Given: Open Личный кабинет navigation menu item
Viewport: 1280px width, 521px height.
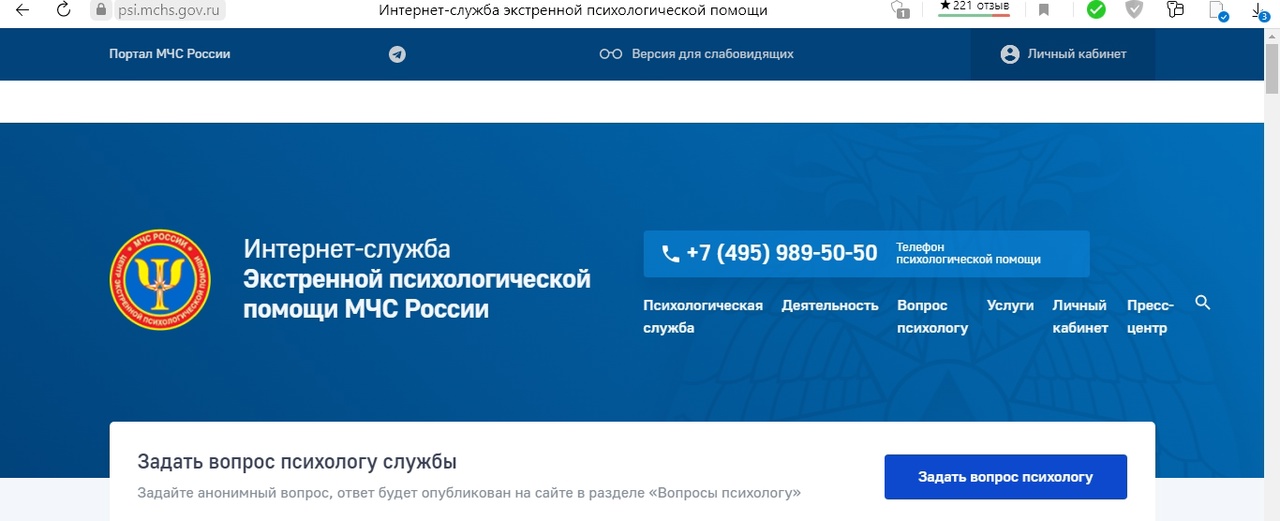Looking at the screenshot, I should point(1080,316).
